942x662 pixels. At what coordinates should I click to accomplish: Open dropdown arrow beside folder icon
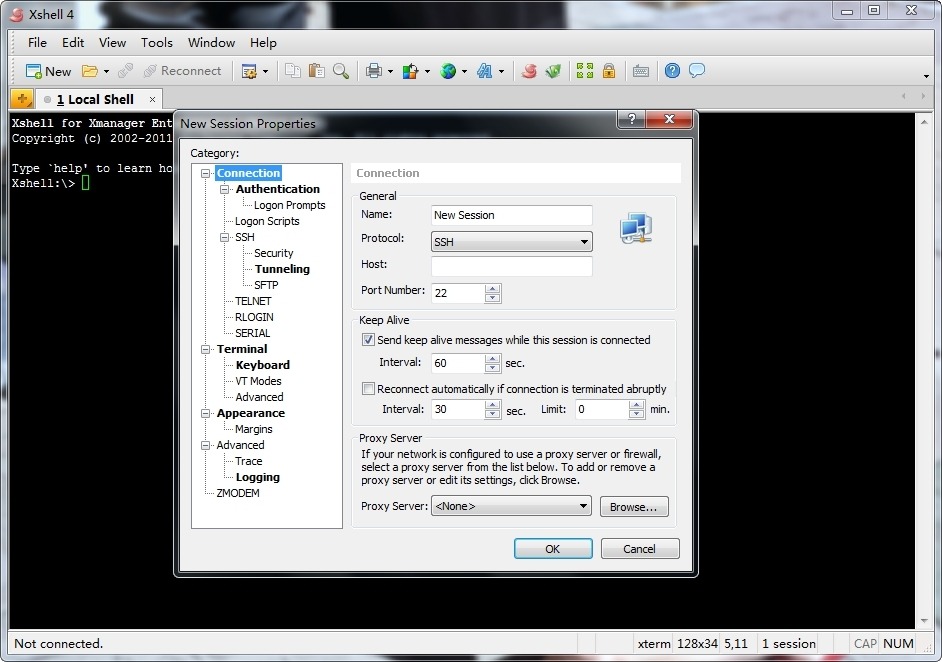coord(106,71)
